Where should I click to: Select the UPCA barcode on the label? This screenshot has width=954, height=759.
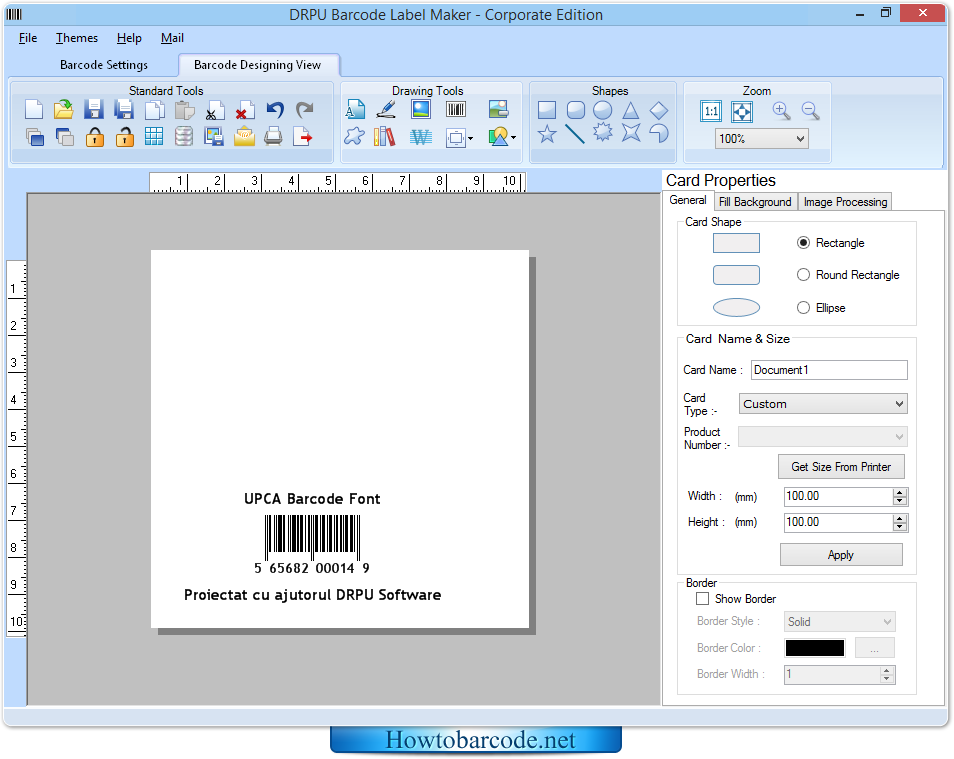(312, 545)
